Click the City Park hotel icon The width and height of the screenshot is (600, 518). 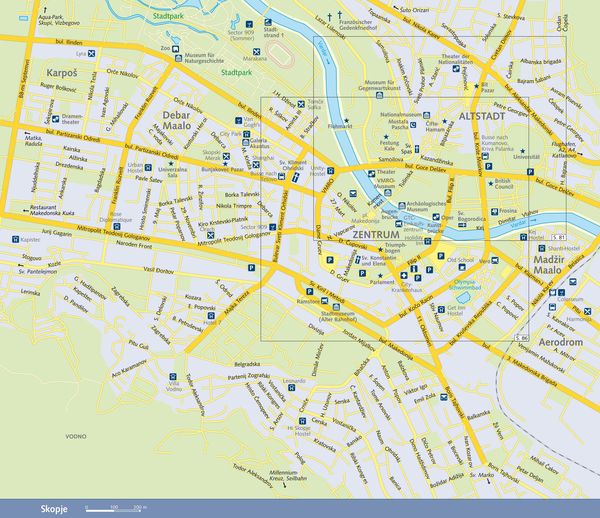coord(246,134)
